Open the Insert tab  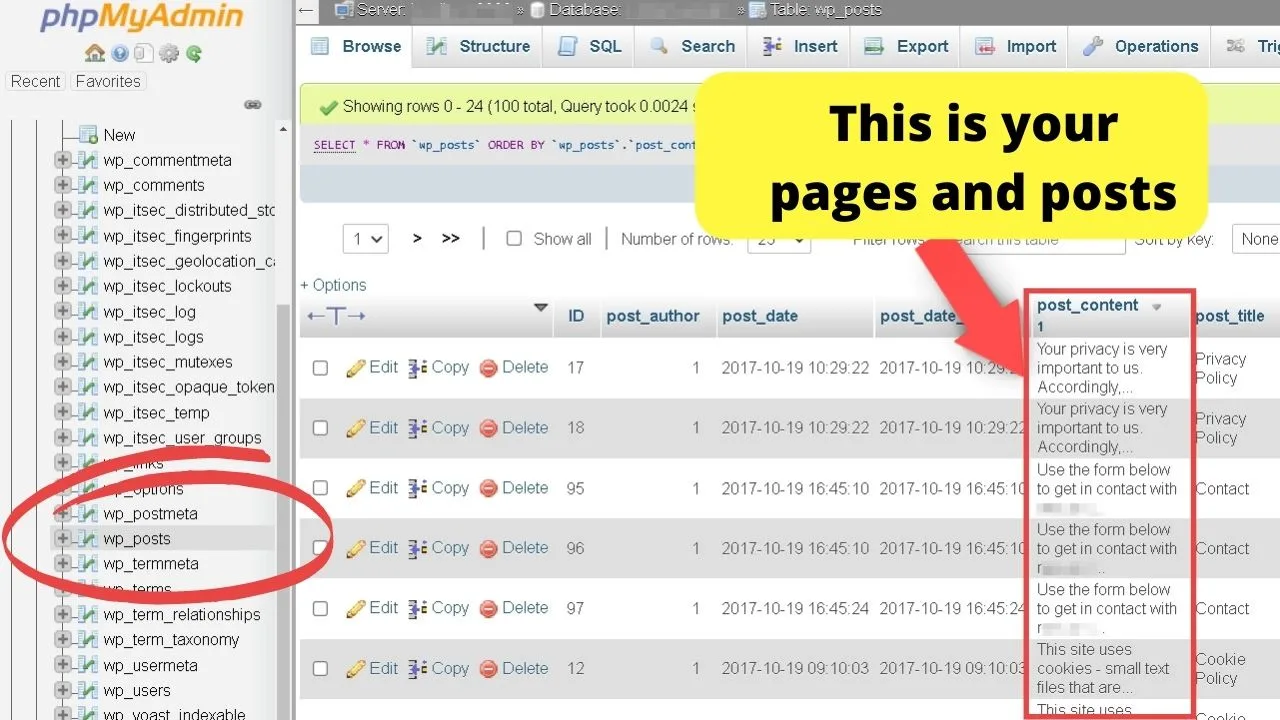[x=800, y=46]
